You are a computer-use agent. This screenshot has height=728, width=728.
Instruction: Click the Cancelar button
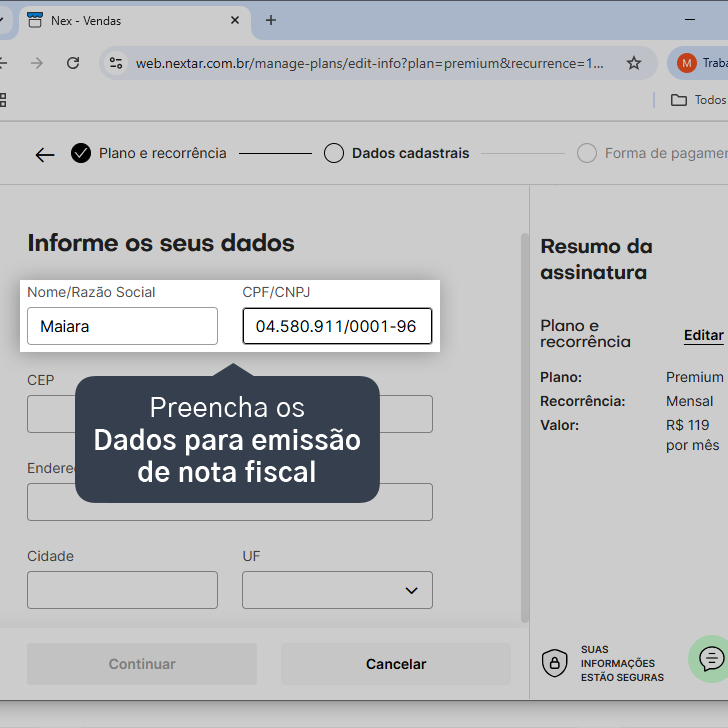point(396,664)
